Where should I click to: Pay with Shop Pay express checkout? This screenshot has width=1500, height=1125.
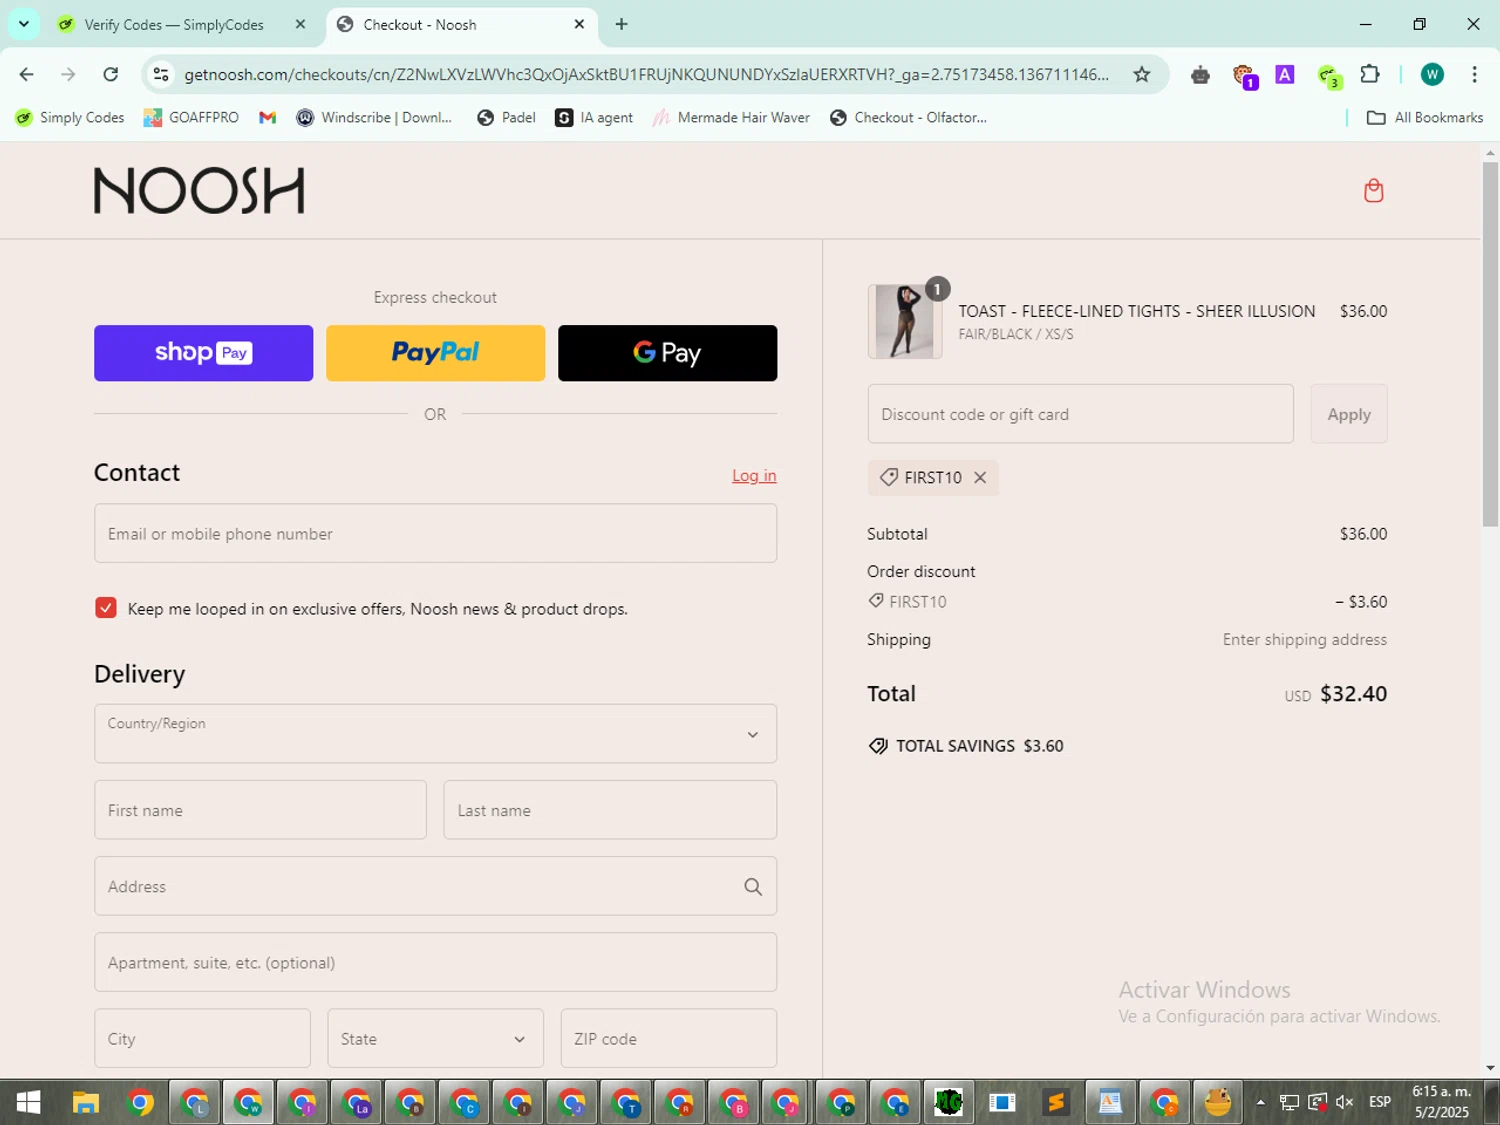point(203,353)
